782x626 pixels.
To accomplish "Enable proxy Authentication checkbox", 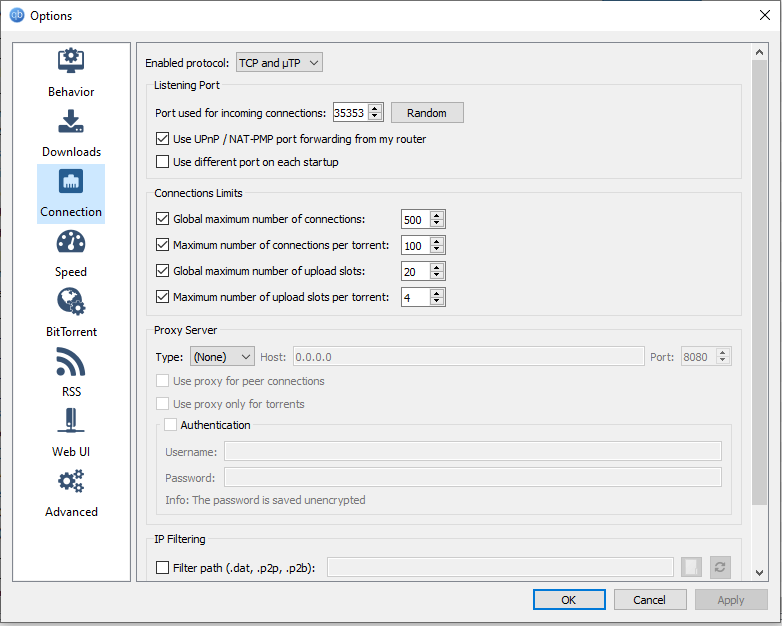I will [x=171, y=424].
